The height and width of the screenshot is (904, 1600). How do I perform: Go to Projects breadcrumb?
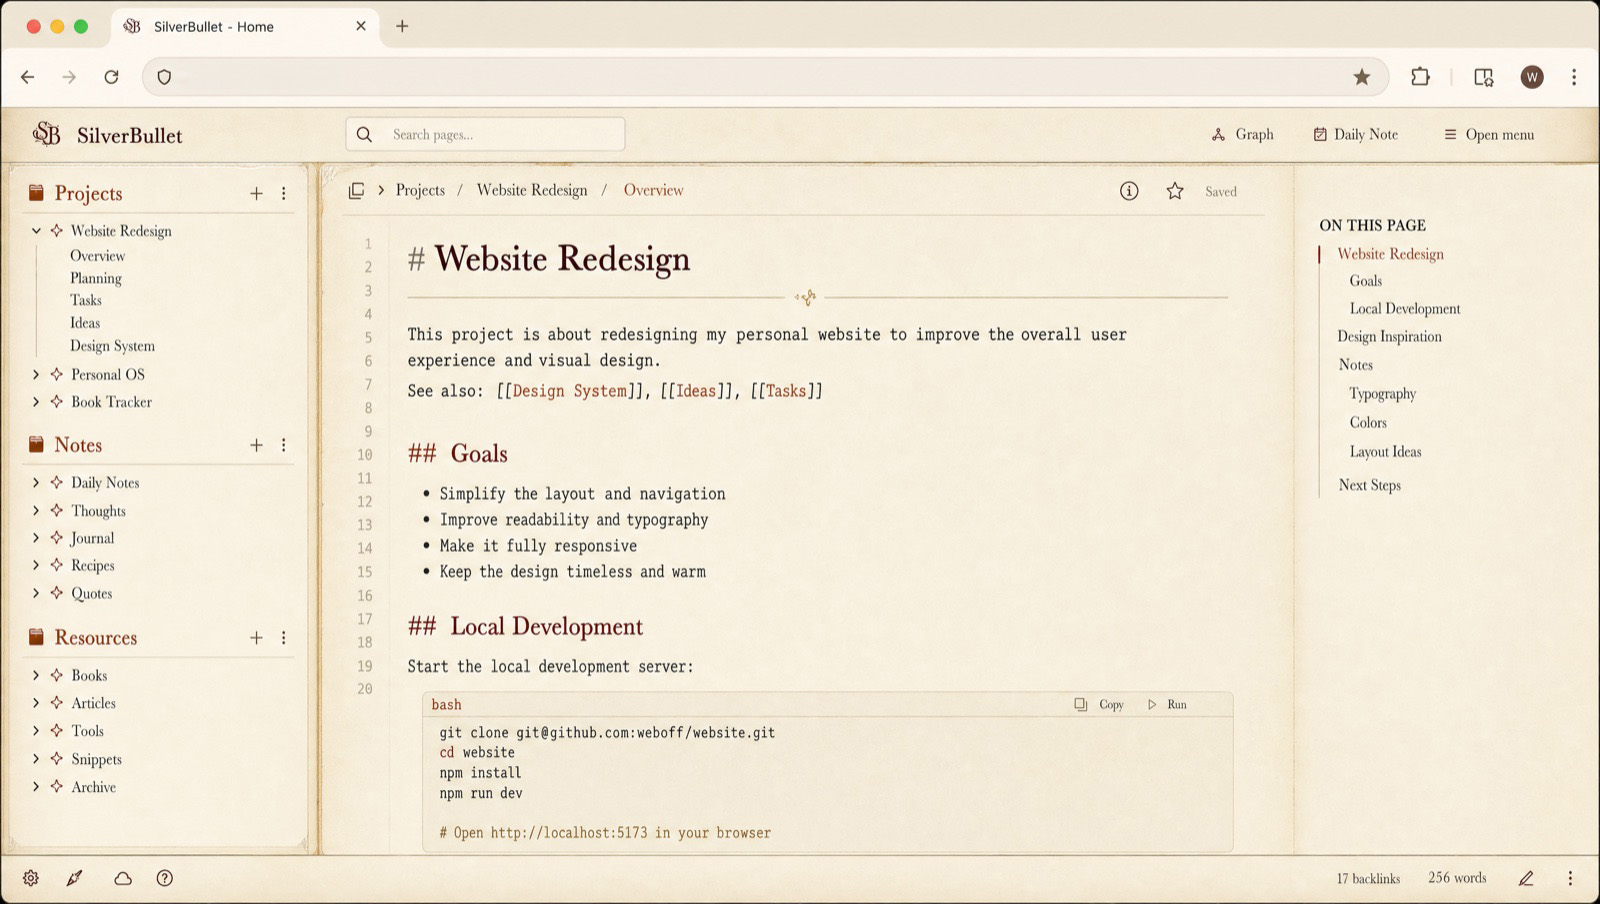click(420, 190)
